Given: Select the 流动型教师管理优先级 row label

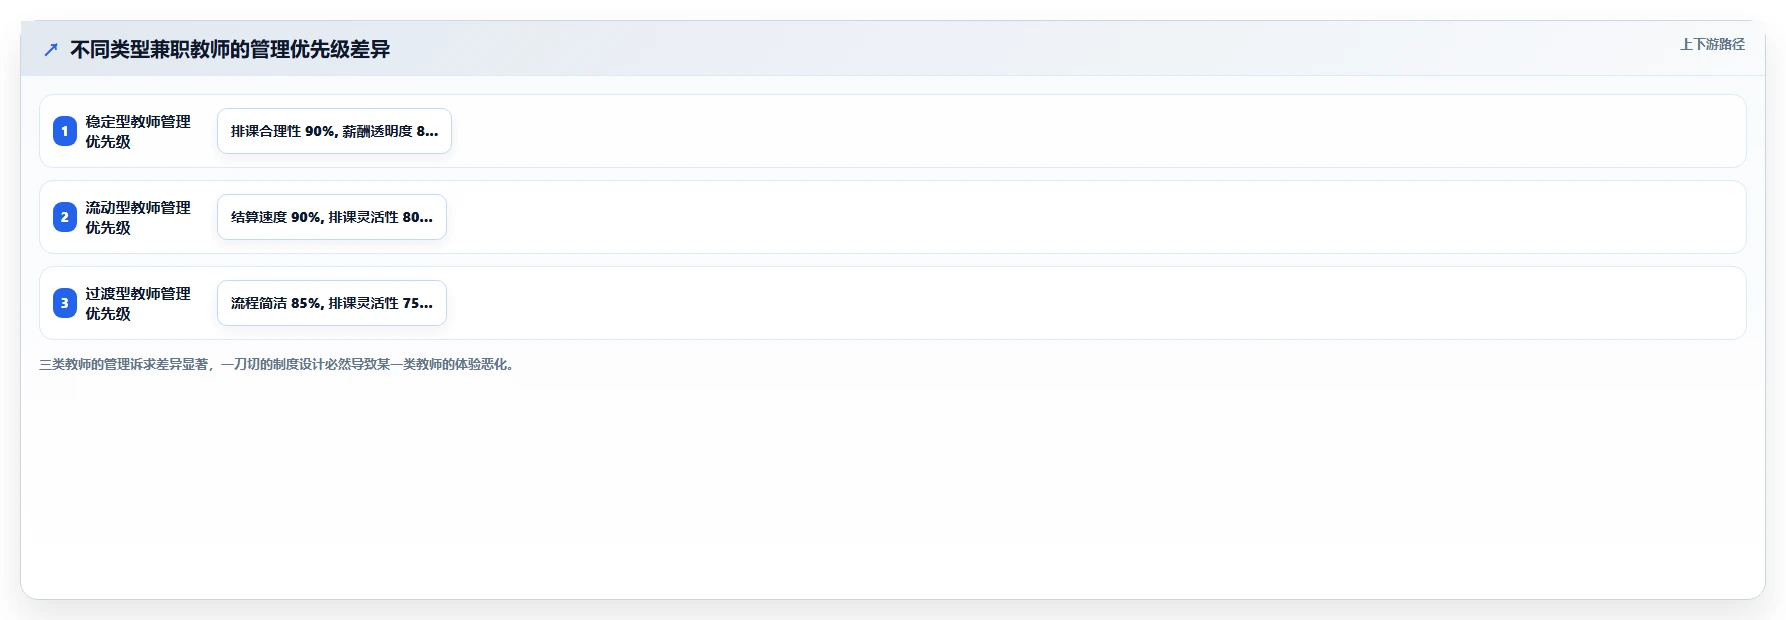Looking at the screenshot, I should click(x=138, y=217).
